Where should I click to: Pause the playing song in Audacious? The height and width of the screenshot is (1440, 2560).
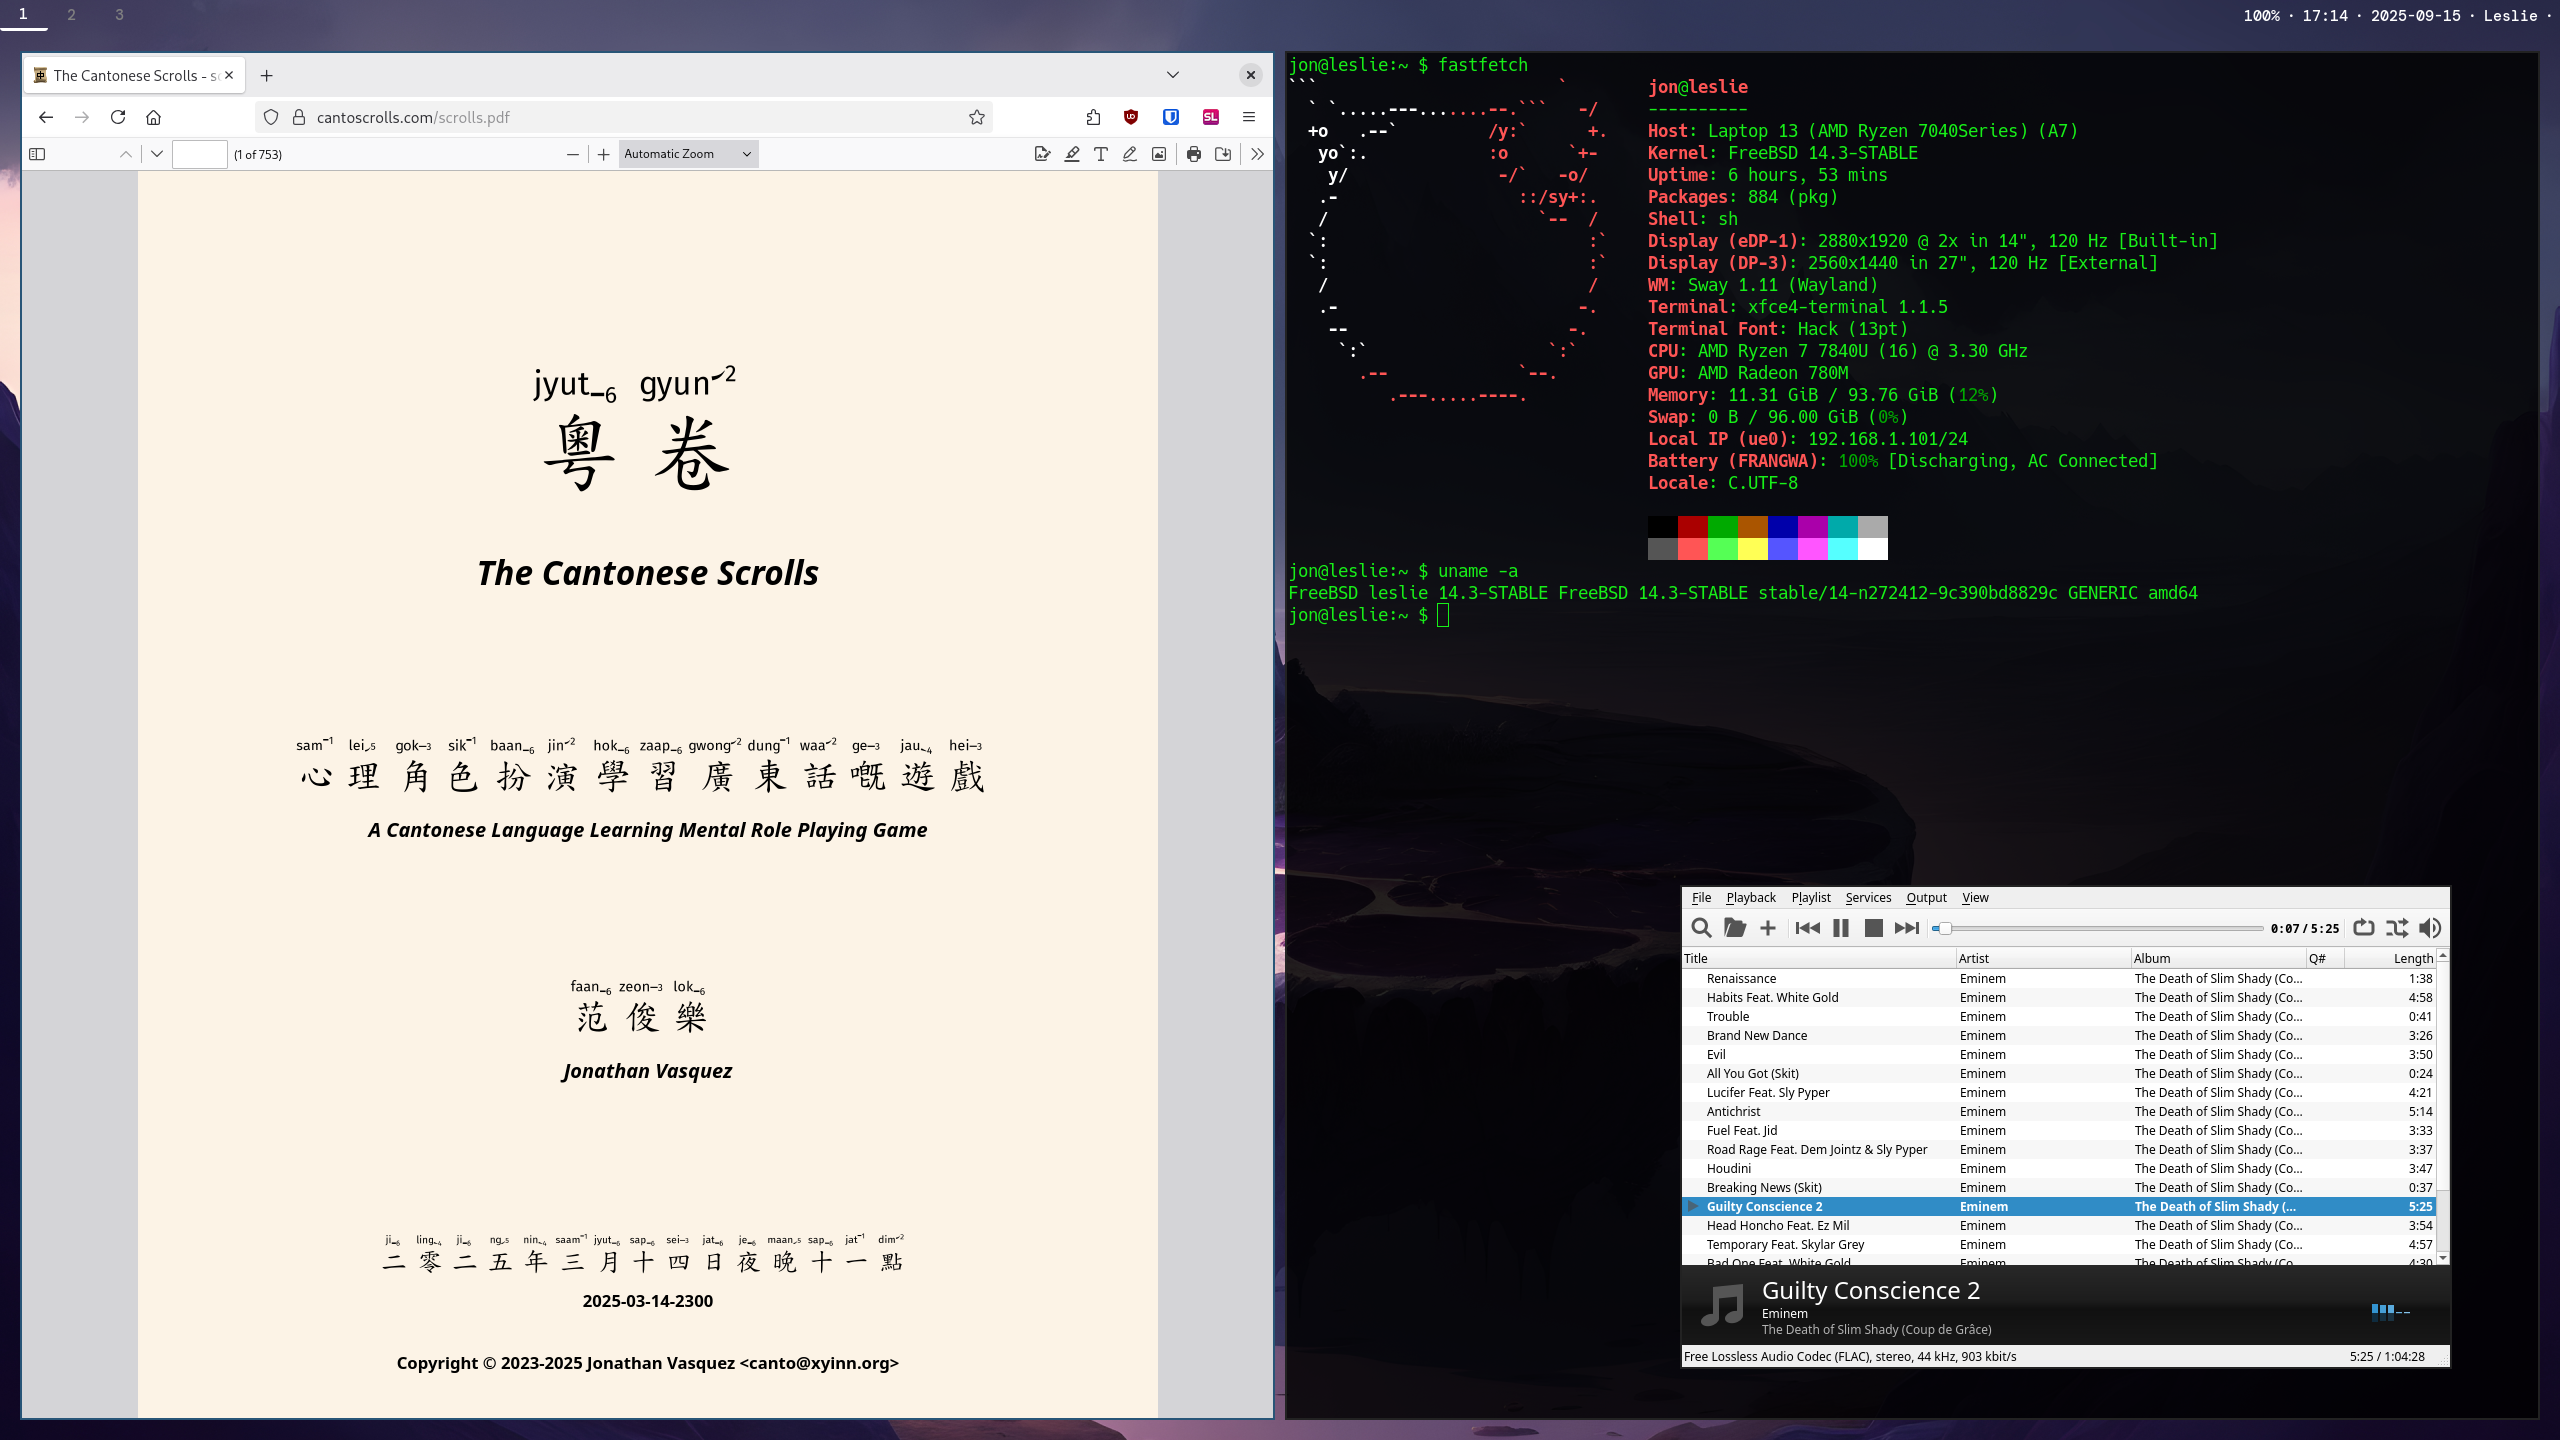1840,928
